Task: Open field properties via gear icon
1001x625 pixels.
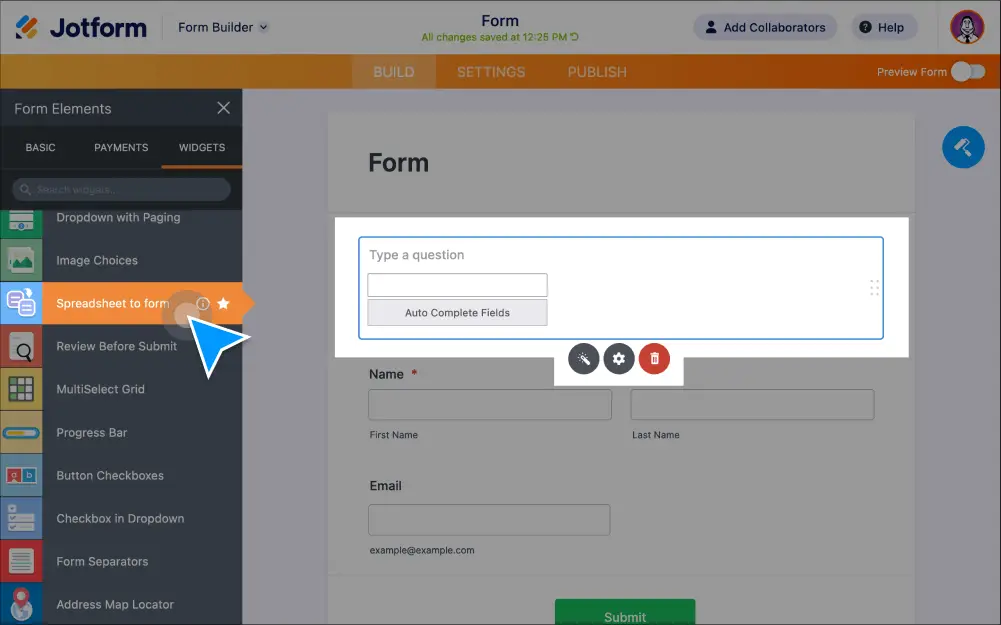Action: pos(619,358)
